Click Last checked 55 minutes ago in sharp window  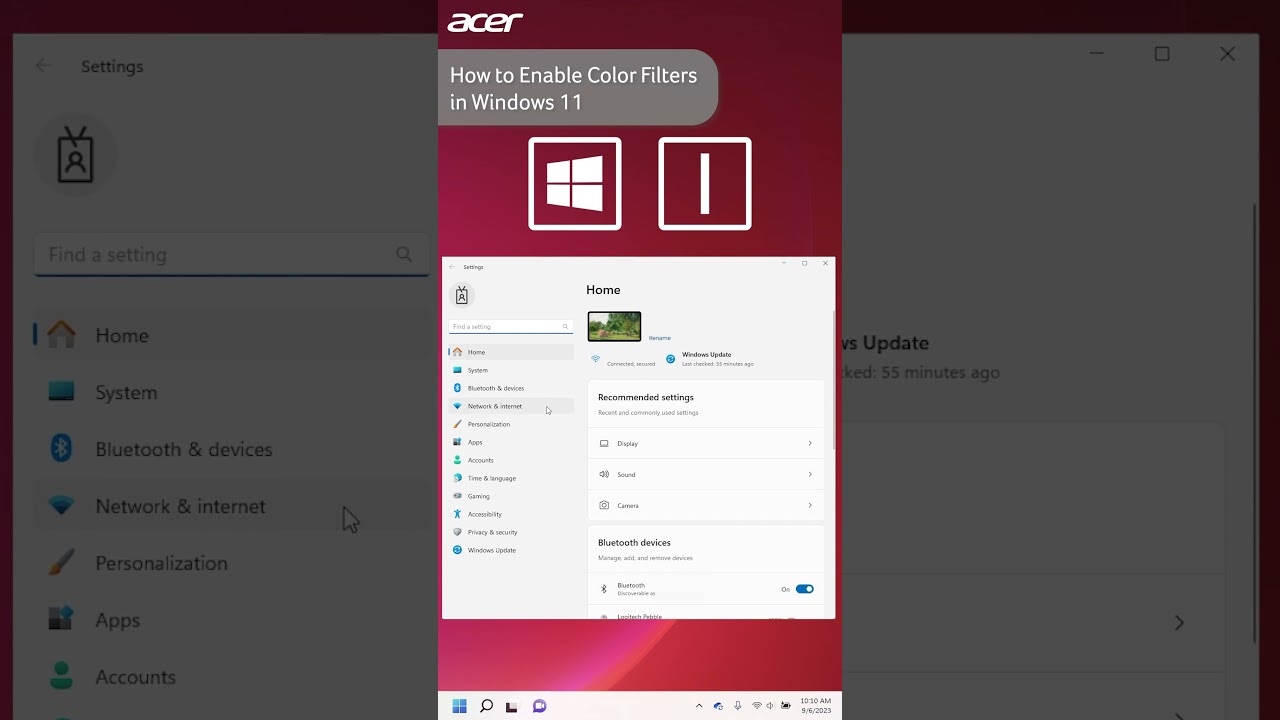[718, 364]
